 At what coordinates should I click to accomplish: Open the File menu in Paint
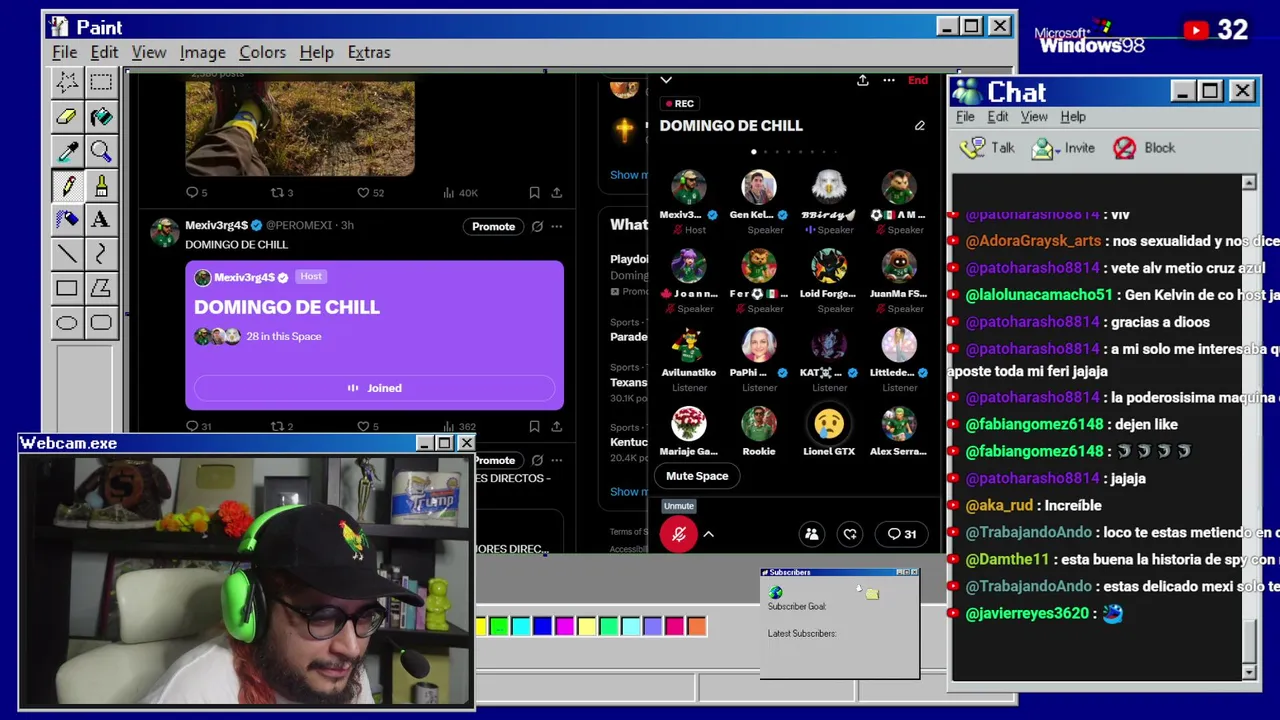(64, 52)
